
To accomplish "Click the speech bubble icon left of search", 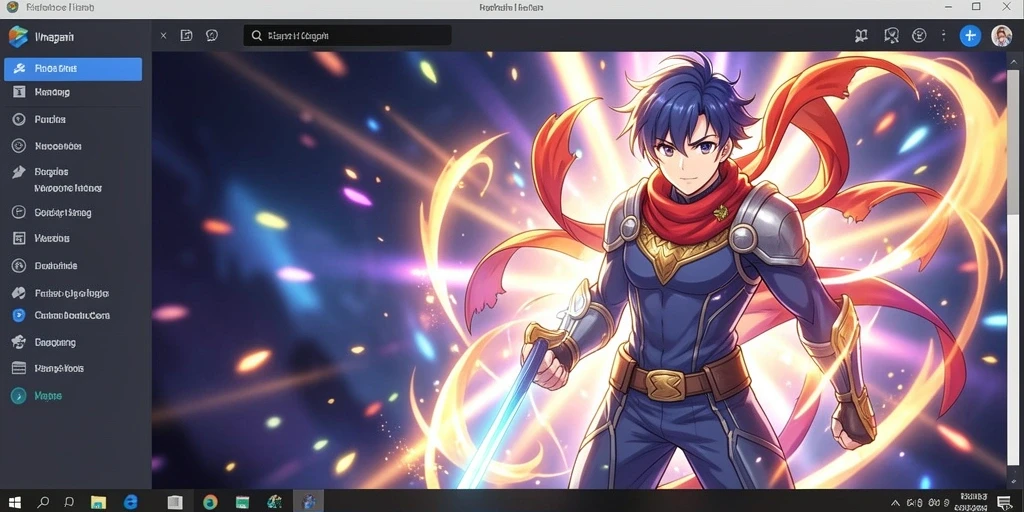I will tap(212, 35).
